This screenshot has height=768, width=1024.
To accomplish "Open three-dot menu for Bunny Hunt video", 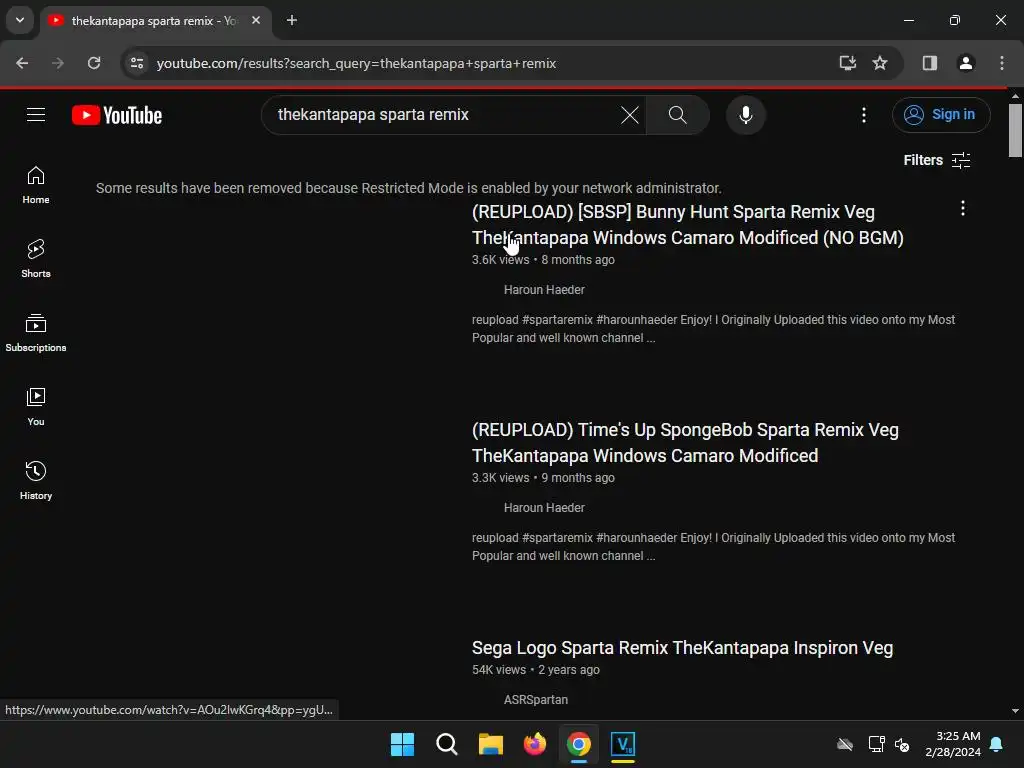I will (962, 208).
